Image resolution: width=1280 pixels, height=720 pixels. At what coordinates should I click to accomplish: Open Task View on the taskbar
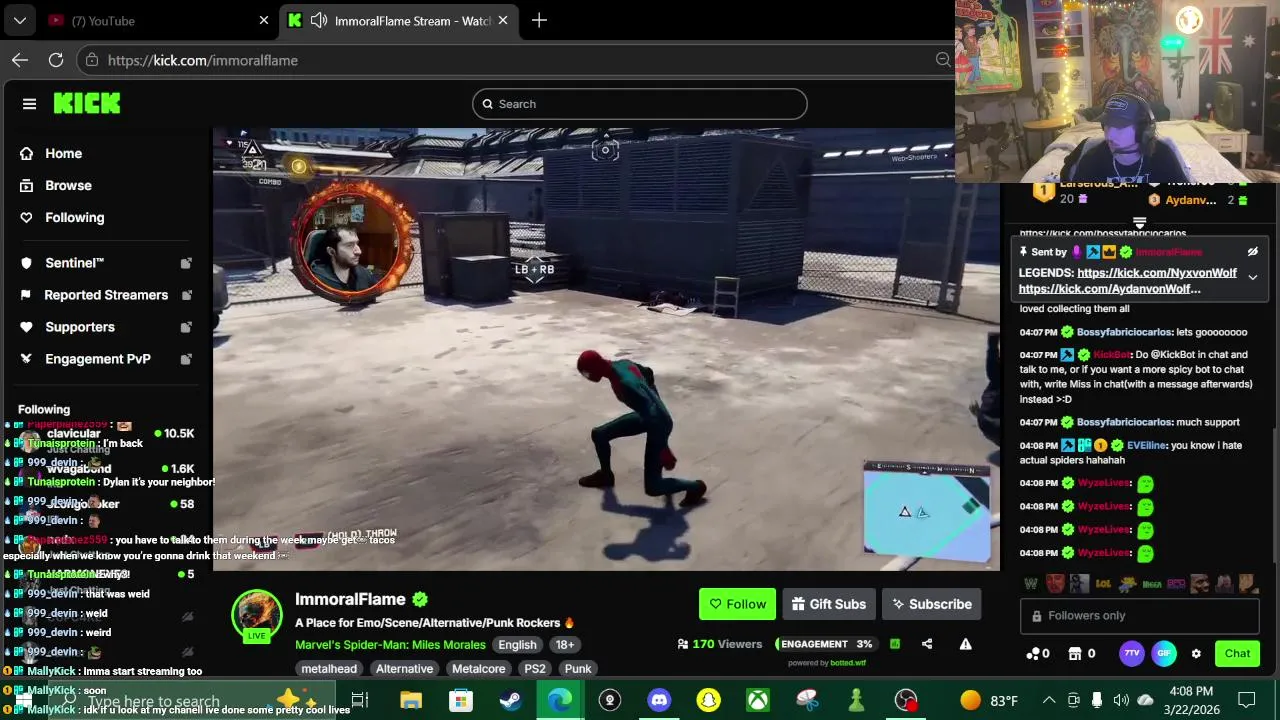[x=360, y=701]
